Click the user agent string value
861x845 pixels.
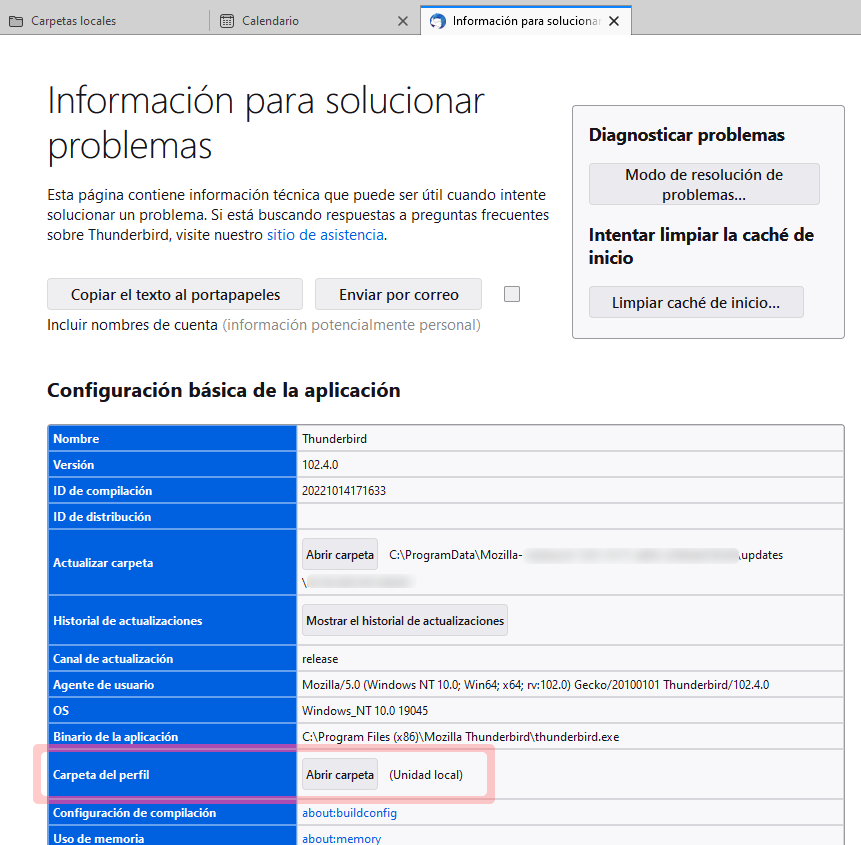coord(535,685)
